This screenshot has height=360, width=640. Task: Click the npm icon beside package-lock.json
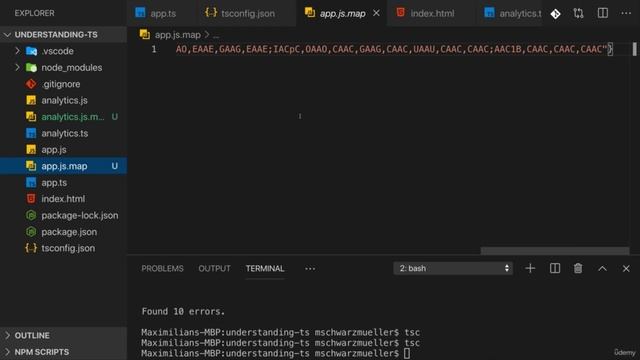coord(31,215)
